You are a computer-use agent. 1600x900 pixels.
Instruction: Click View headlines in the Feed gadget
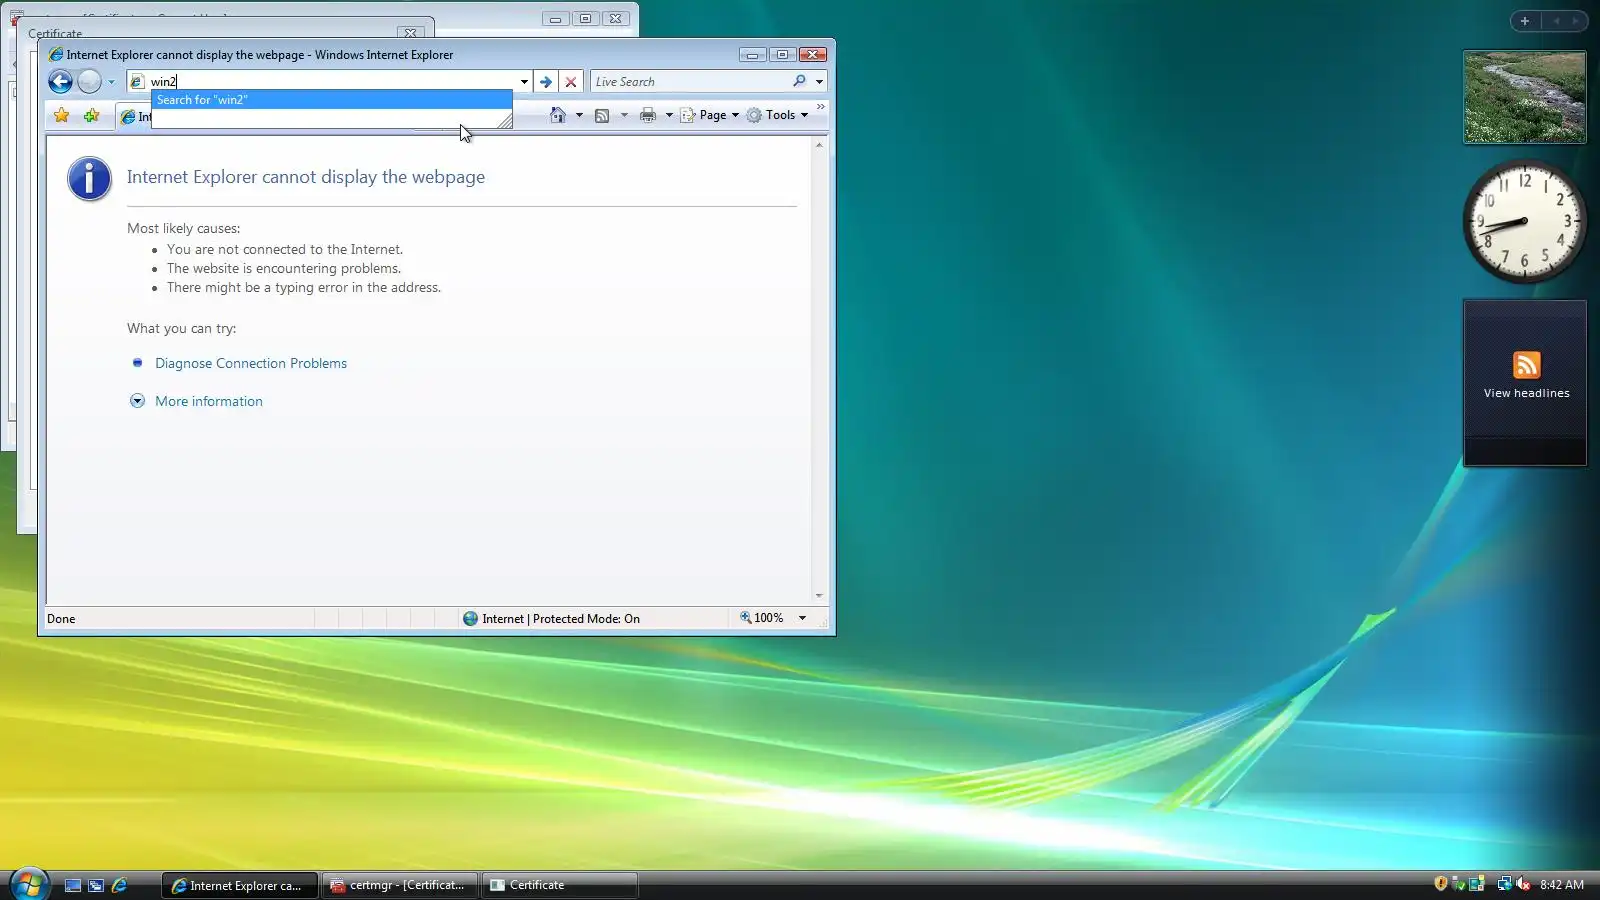point(1526,393)
